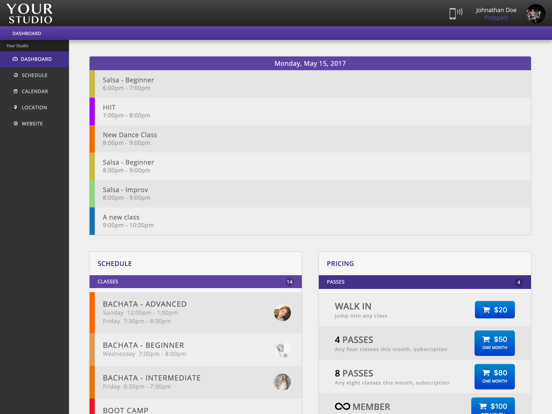Image resolution: width=552 pixels, height=414 pixels.
Task: Click Bachata - Advanced instructor photo
Action: [x=282, y=313]
